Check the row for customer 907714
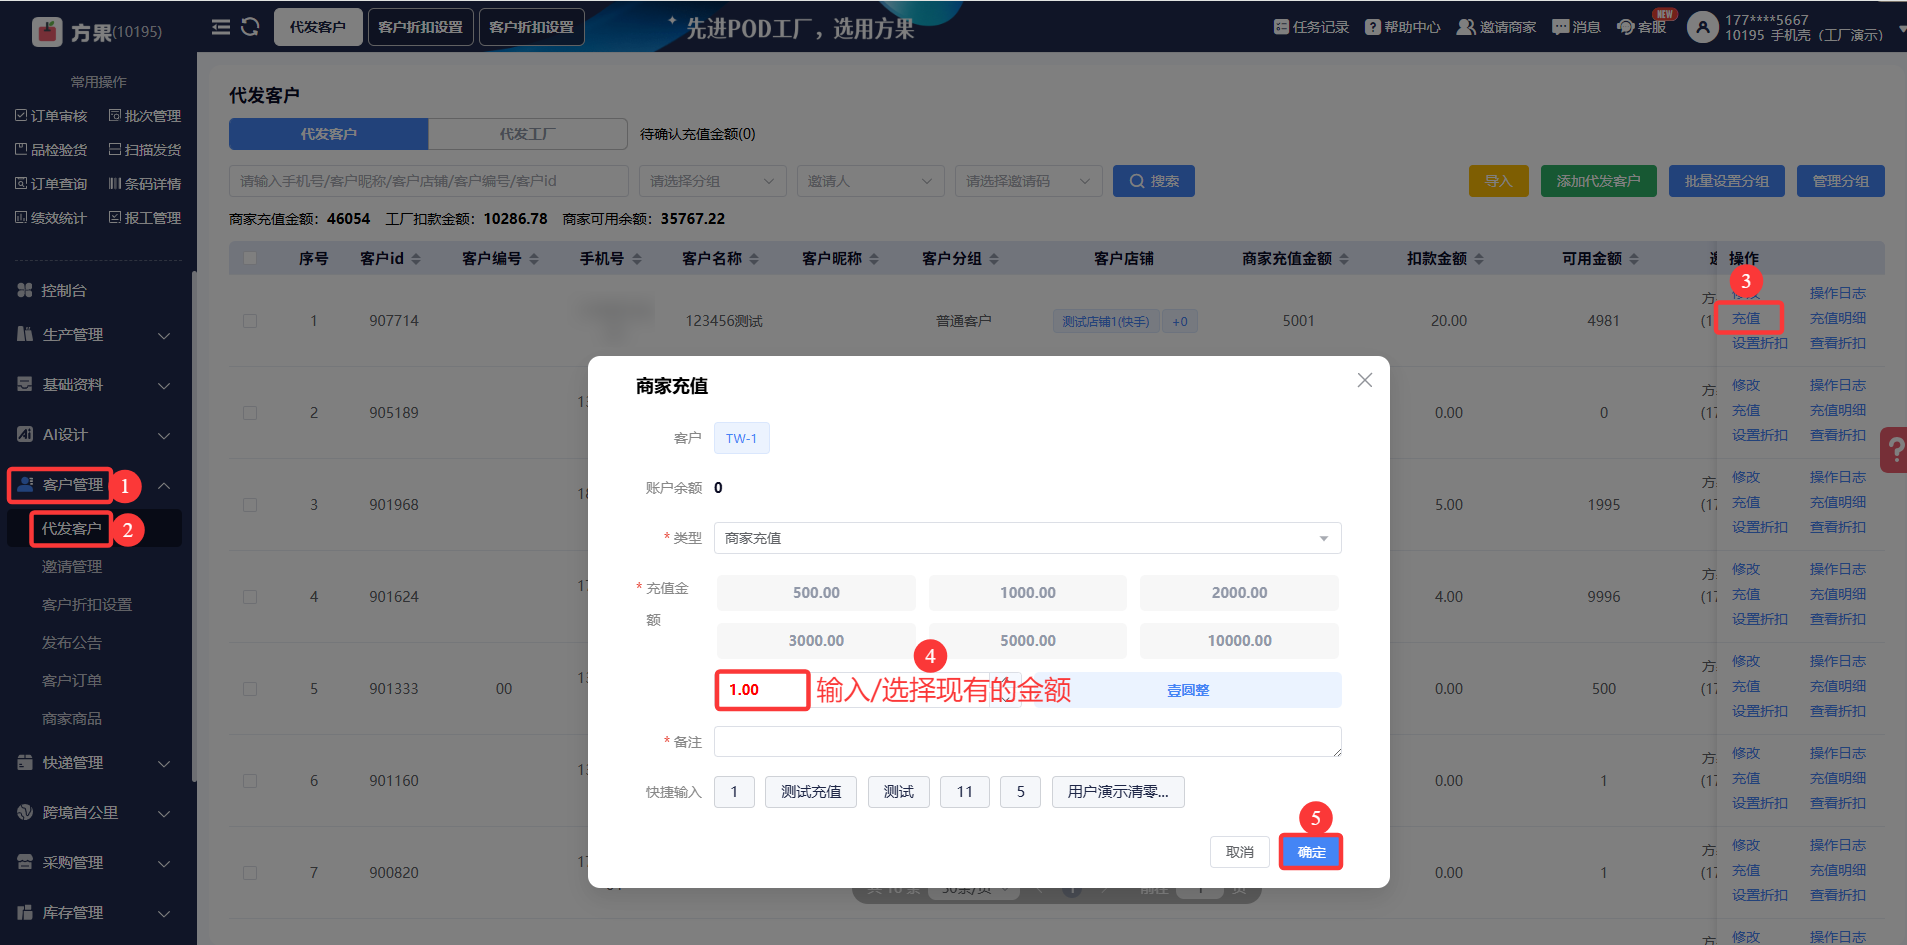 point(250,321)
